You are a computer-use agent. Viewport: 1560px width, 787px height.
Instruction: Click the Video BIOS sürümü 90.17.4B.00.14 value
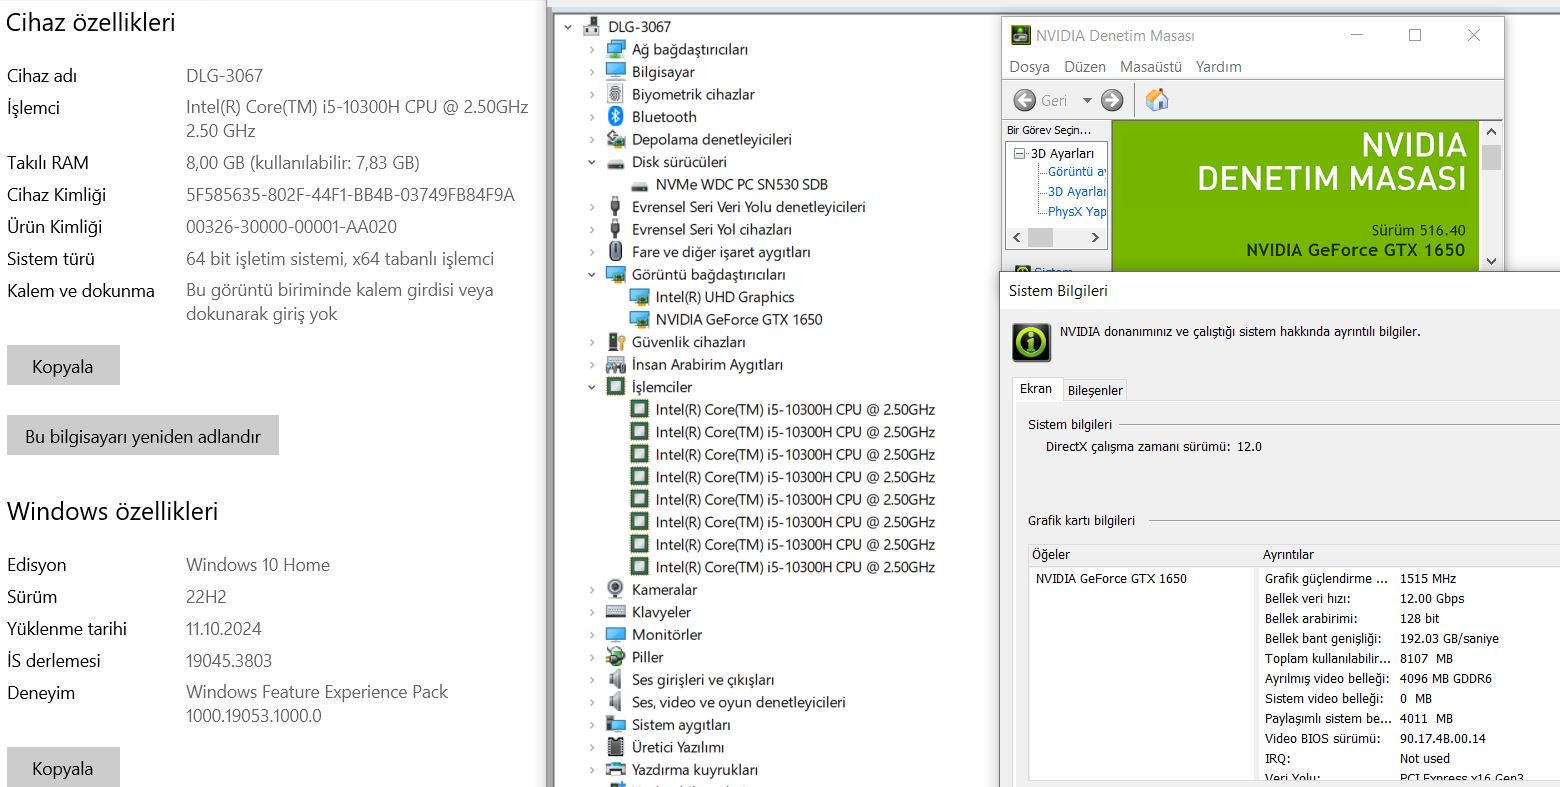pyautogui.click(x=1443, y=739)
